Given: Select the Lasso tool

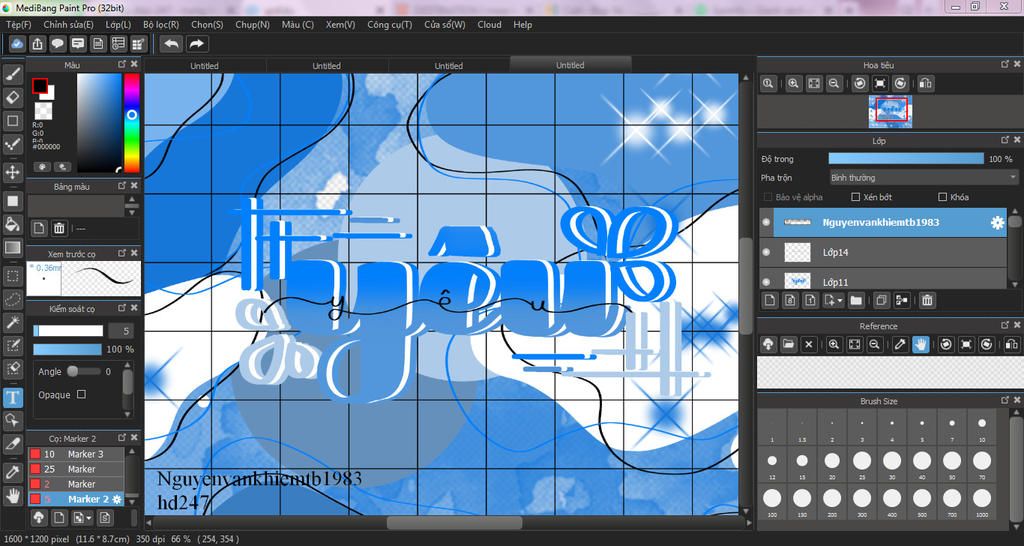Looking at the screenshot, I should [x=12, y=298].
